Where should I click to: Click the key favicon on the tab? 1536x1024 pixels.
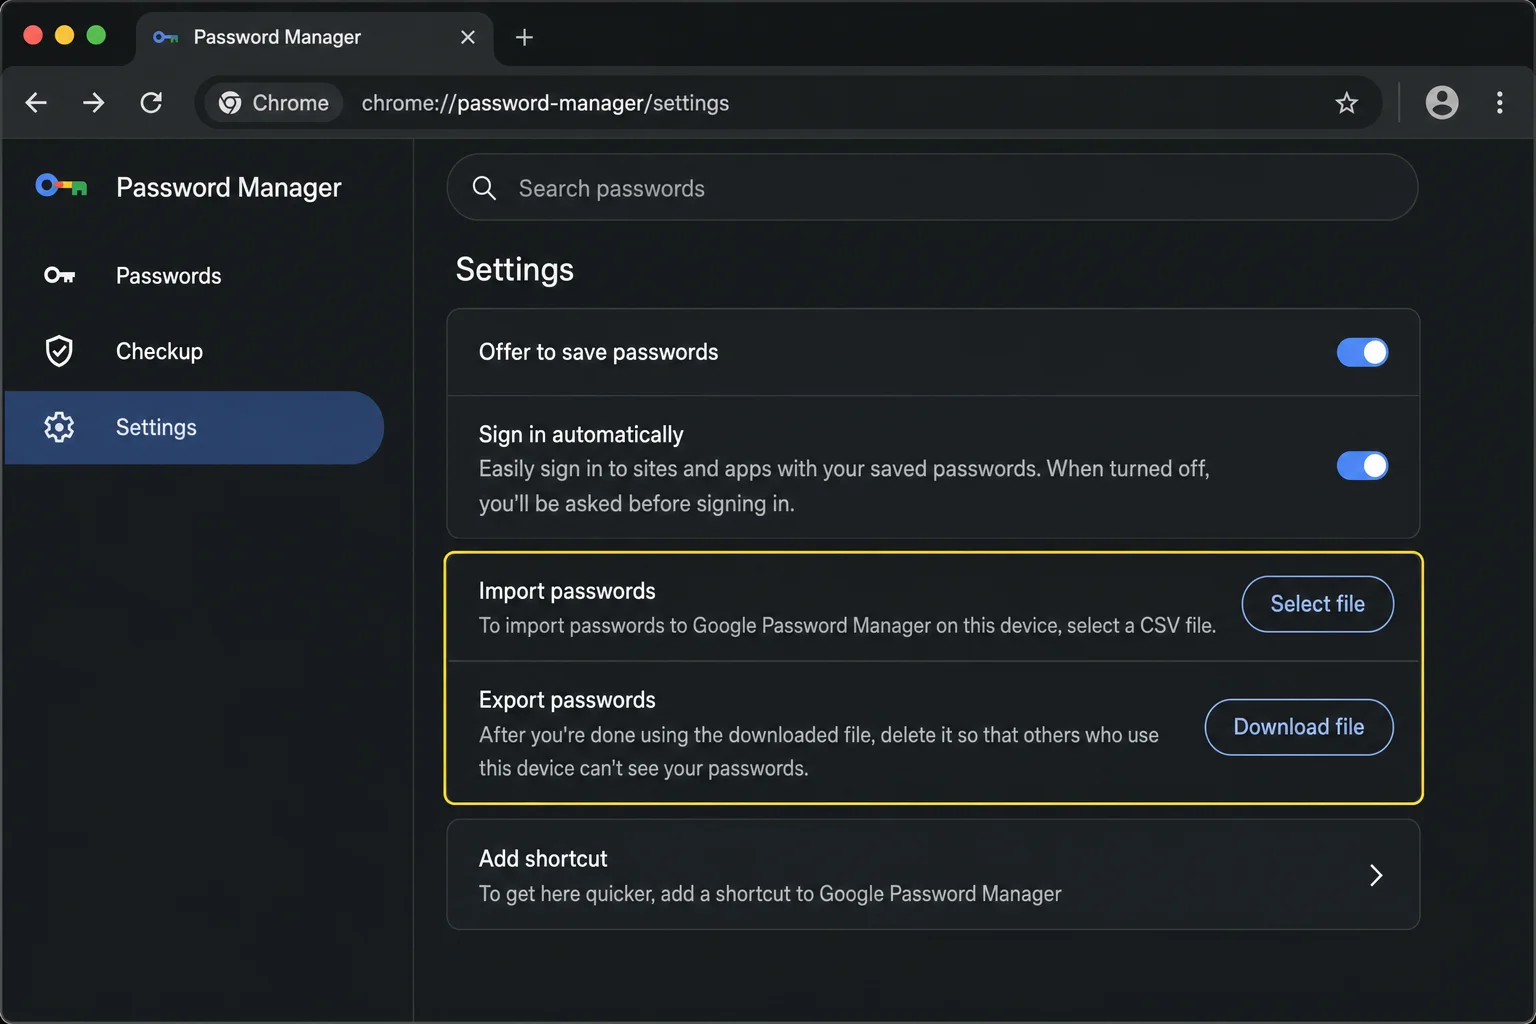tap(165, 37)
